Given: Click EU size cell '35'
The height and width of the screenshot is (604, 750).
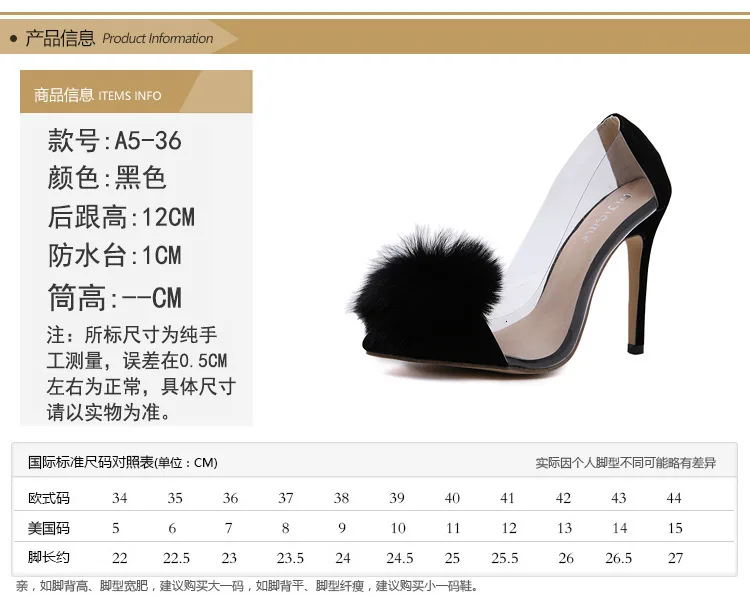Looking at the screenshot, I should click(x=175, y=498).
